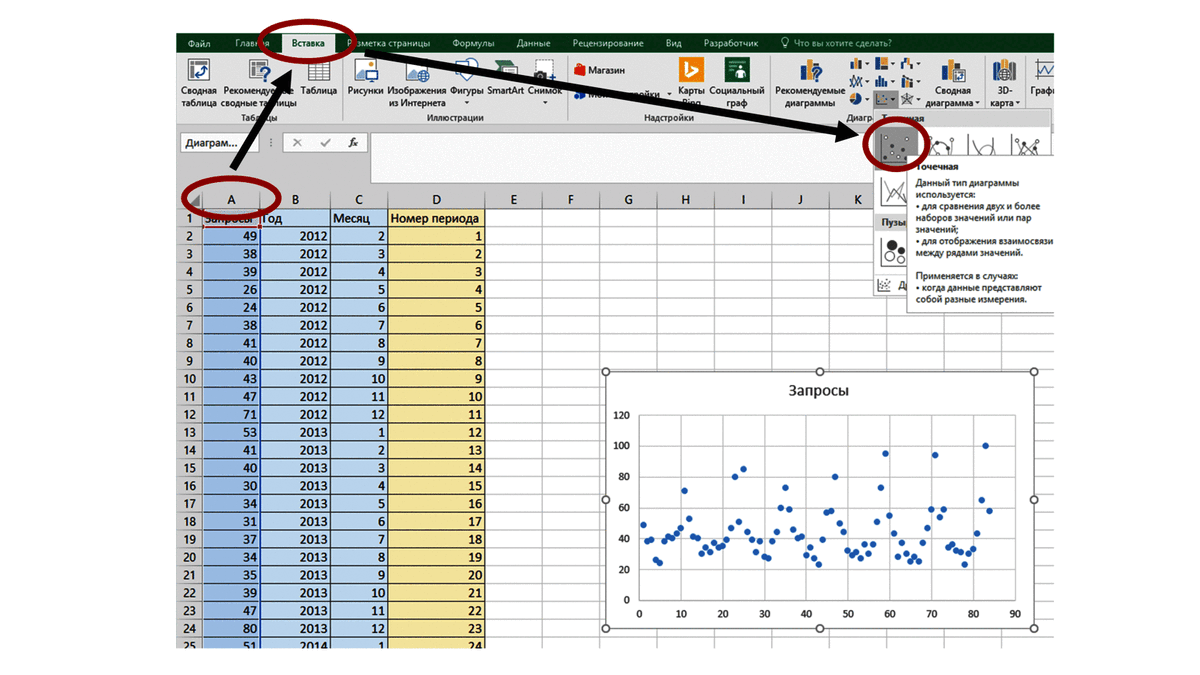Select row 12 header
This screenshot has height=675, width=1200.
tap(189, 415)
